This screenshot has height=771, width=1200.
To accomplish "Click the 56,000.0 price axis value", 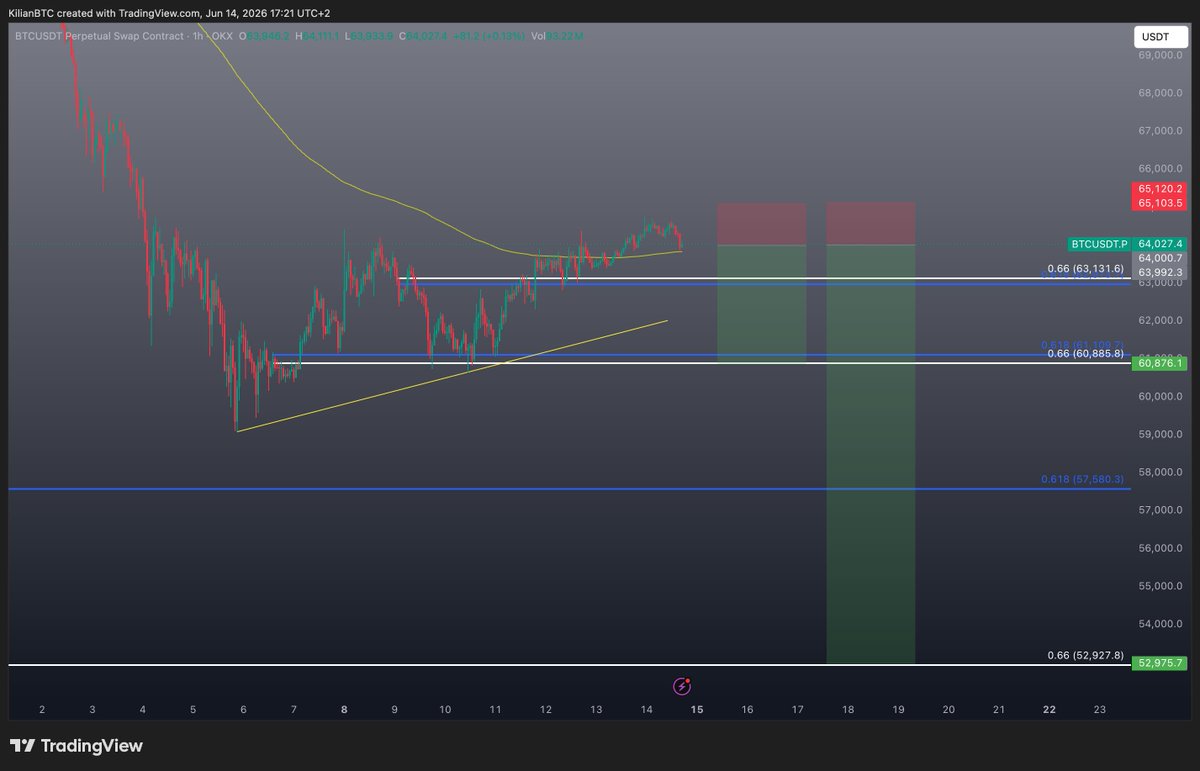I will 1160,548.
